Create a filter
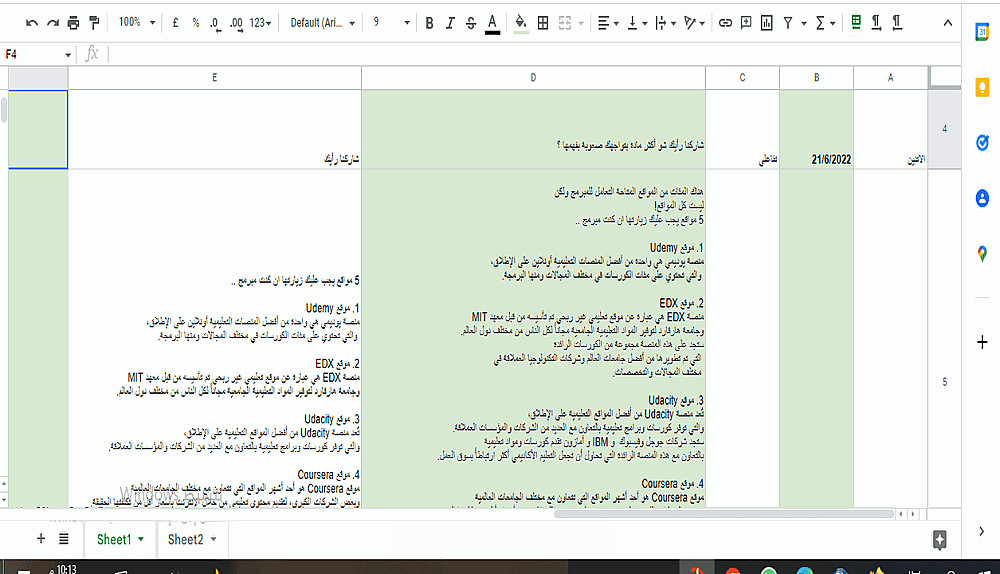1000x574 pixels. [x=788, y=23]
